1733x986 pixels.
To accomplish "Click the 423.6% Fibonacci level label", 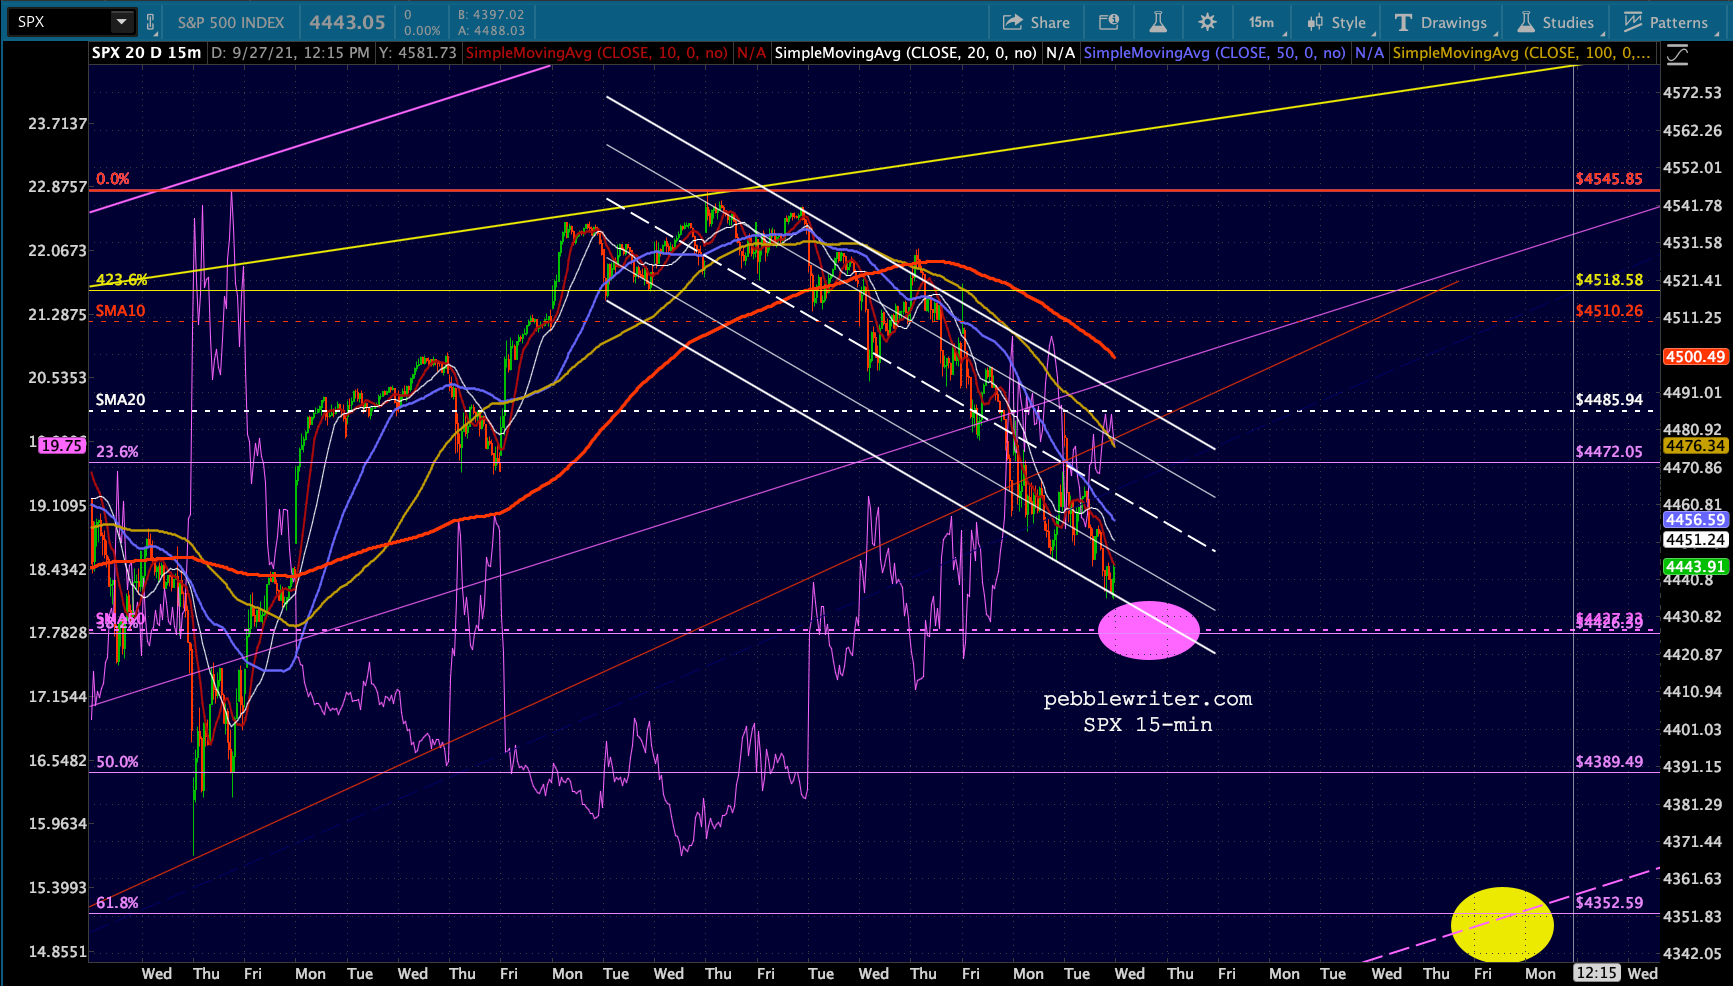I will tap(122, 280).
